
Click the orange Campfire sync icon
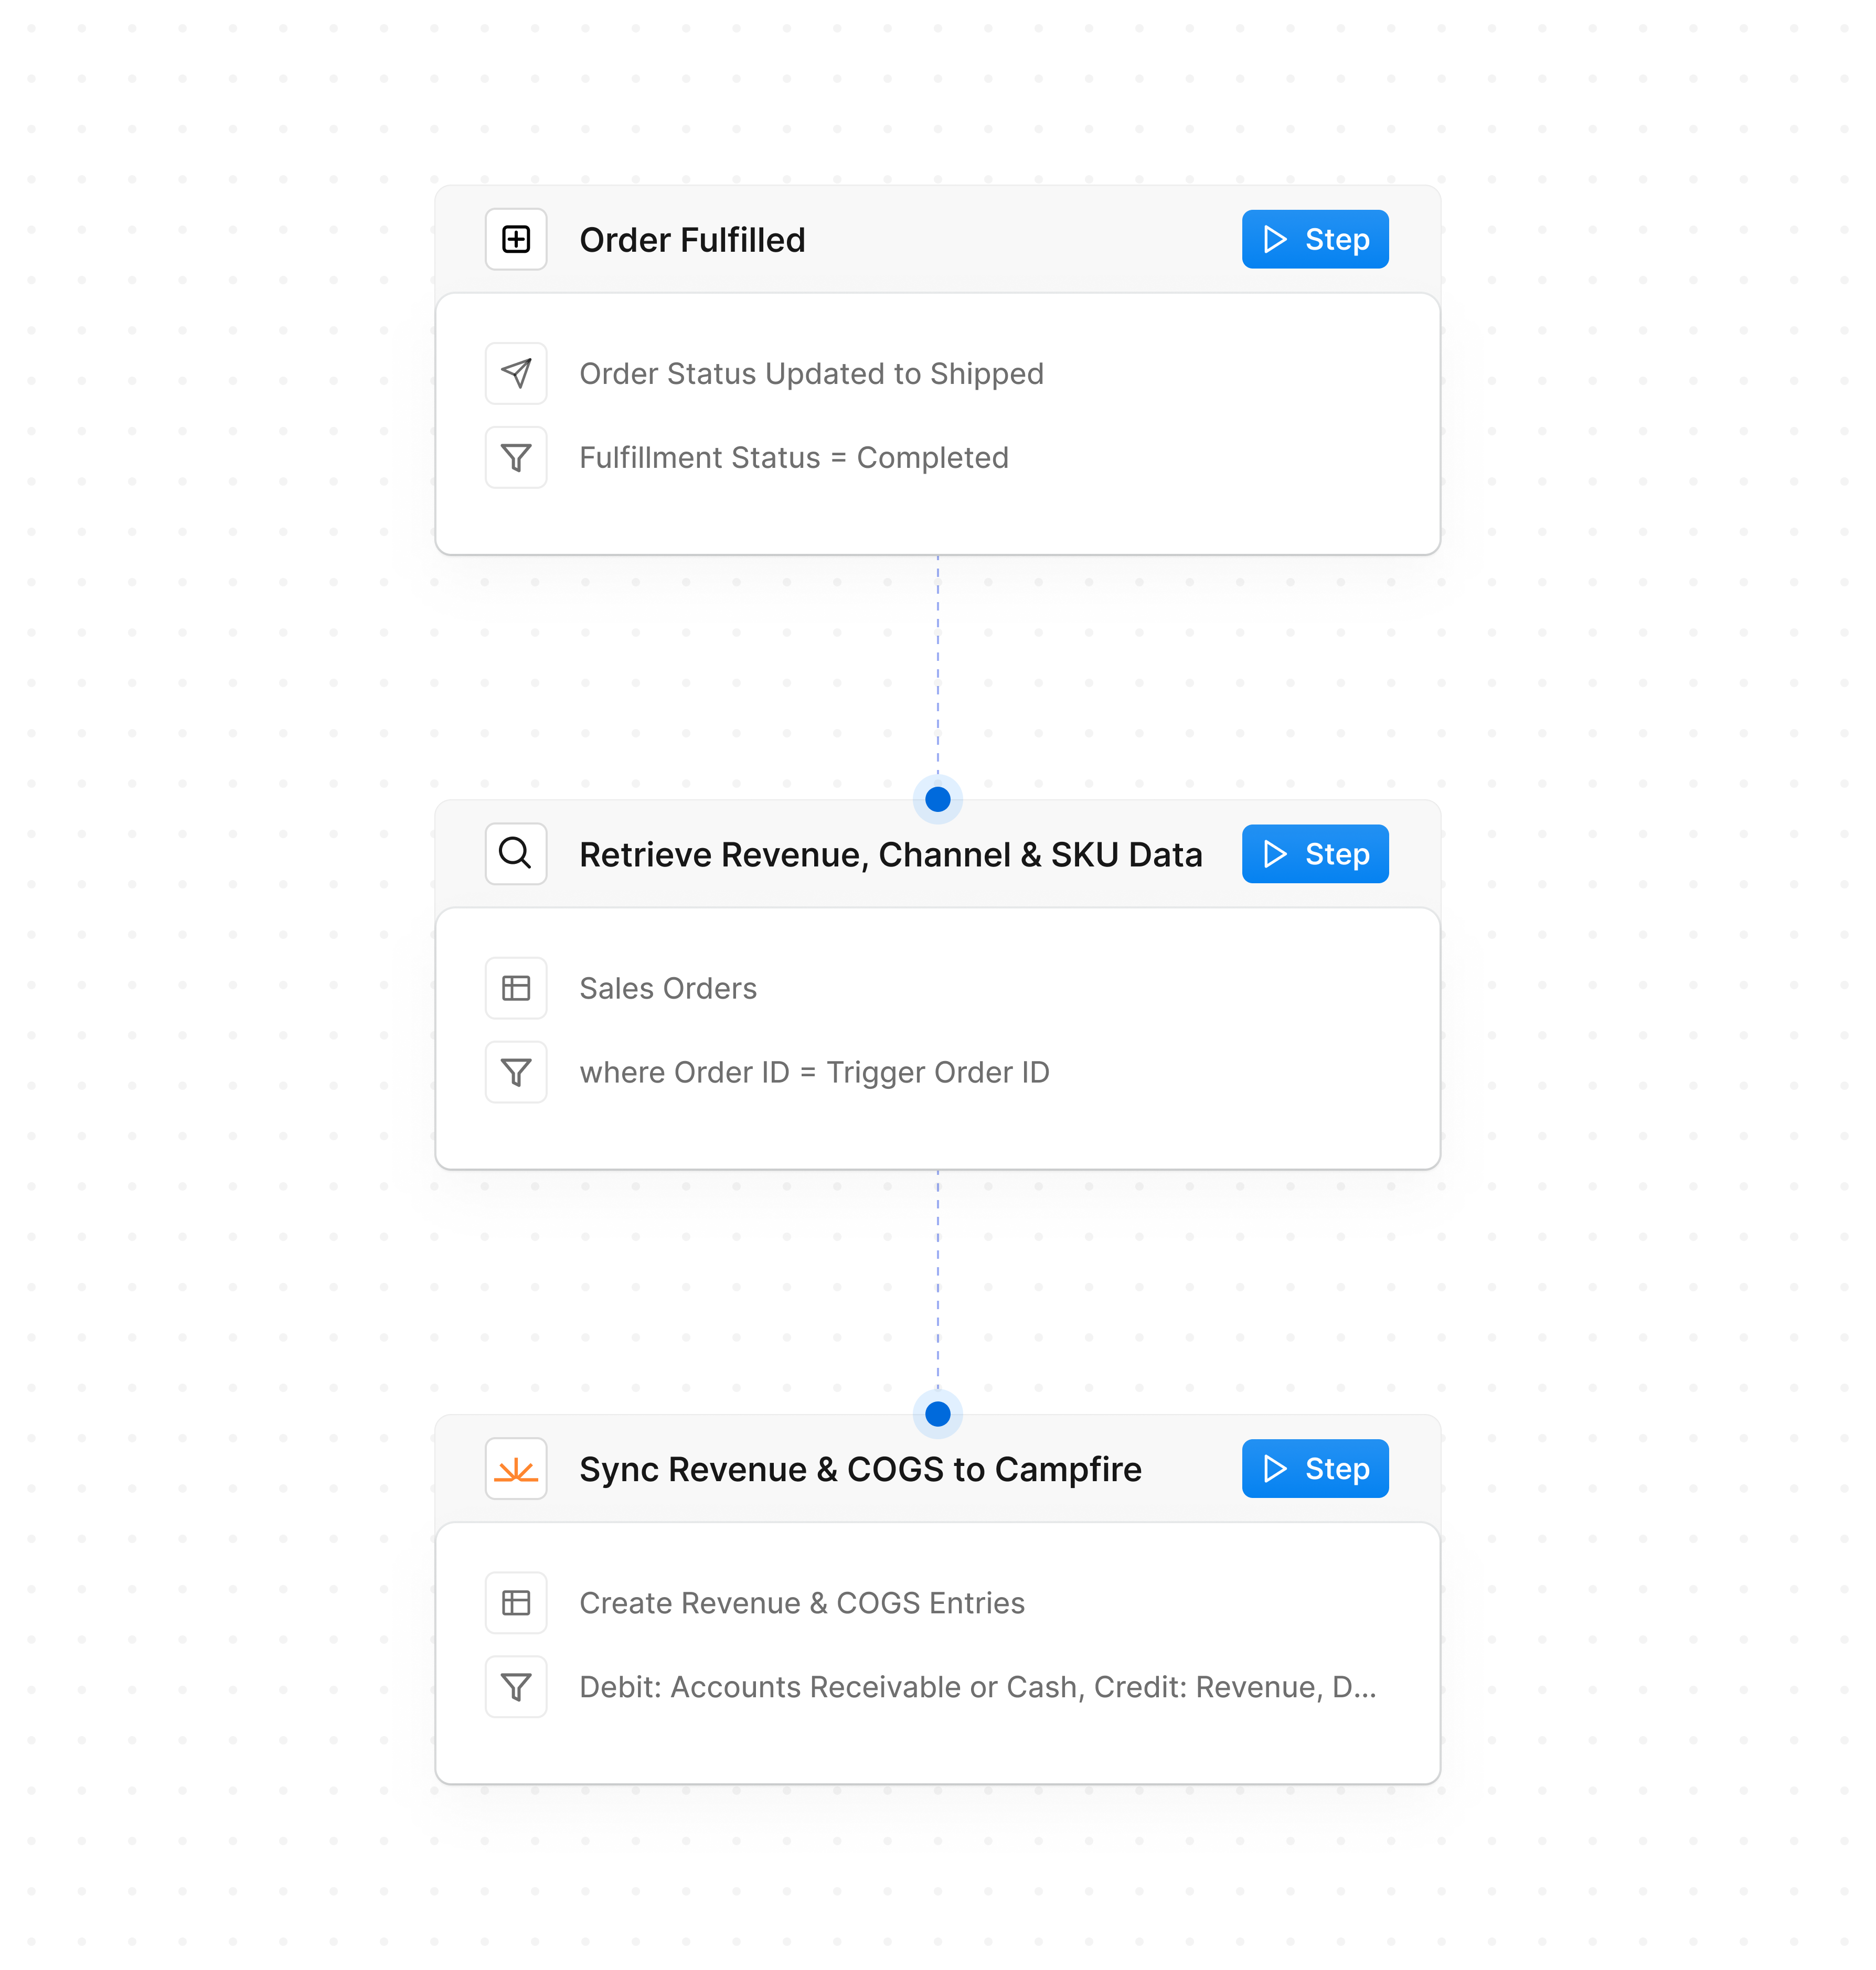(515, 1468)
